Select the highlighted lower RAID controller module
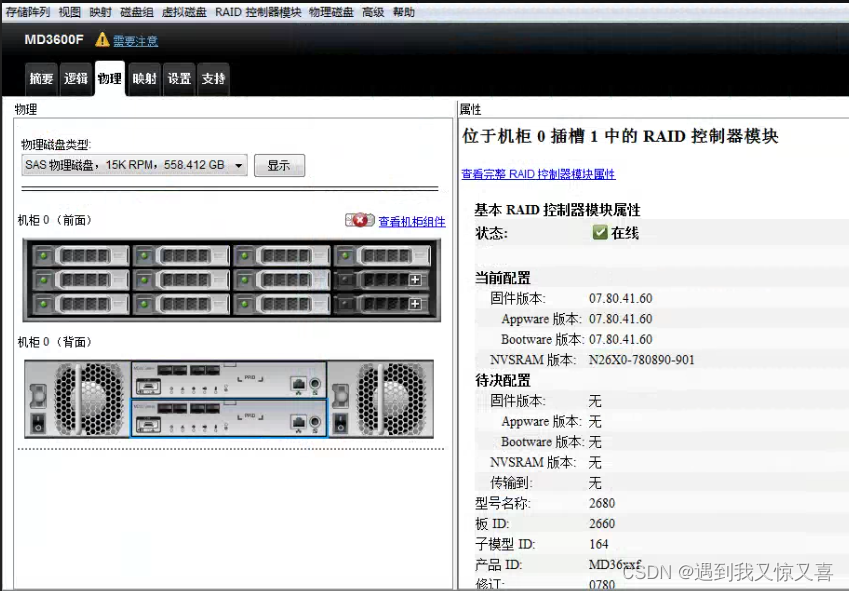 coord(228,418)
